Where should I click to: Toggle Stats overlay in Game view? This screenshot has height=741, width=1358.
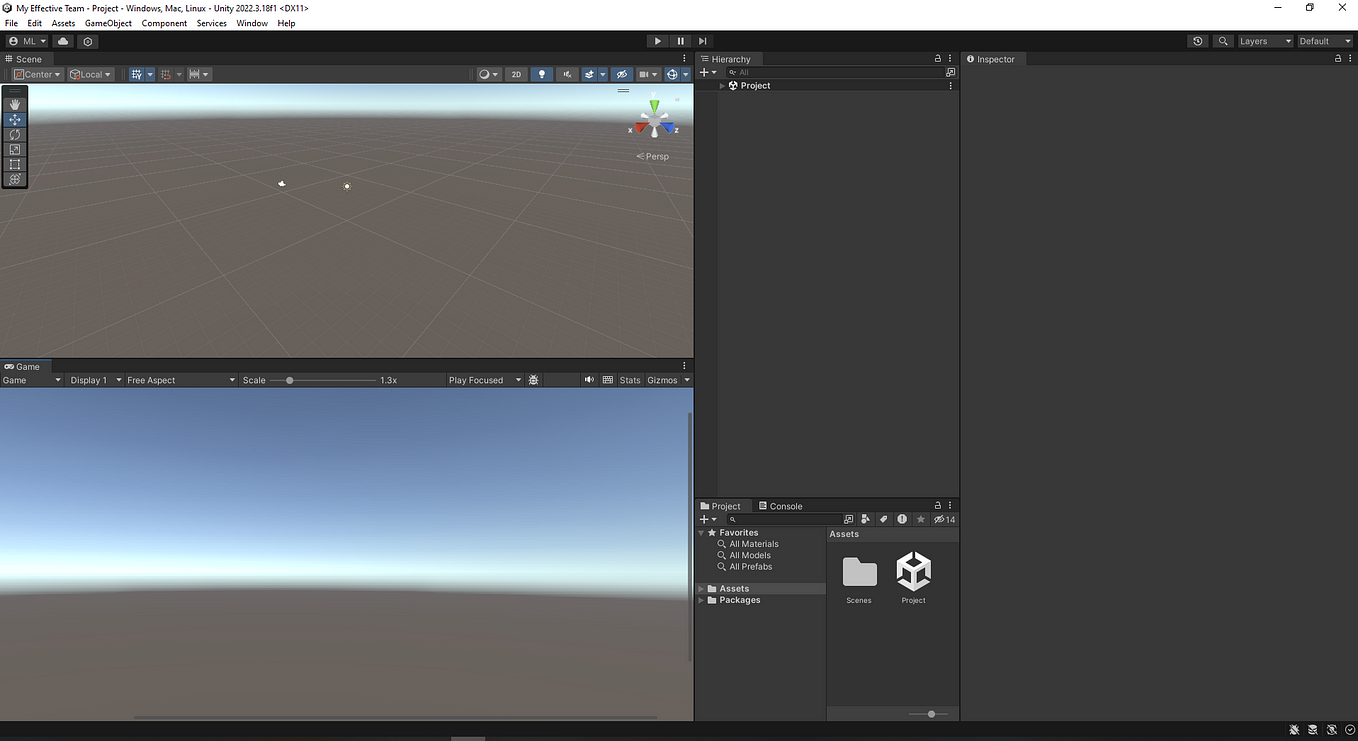pos(630,380)
